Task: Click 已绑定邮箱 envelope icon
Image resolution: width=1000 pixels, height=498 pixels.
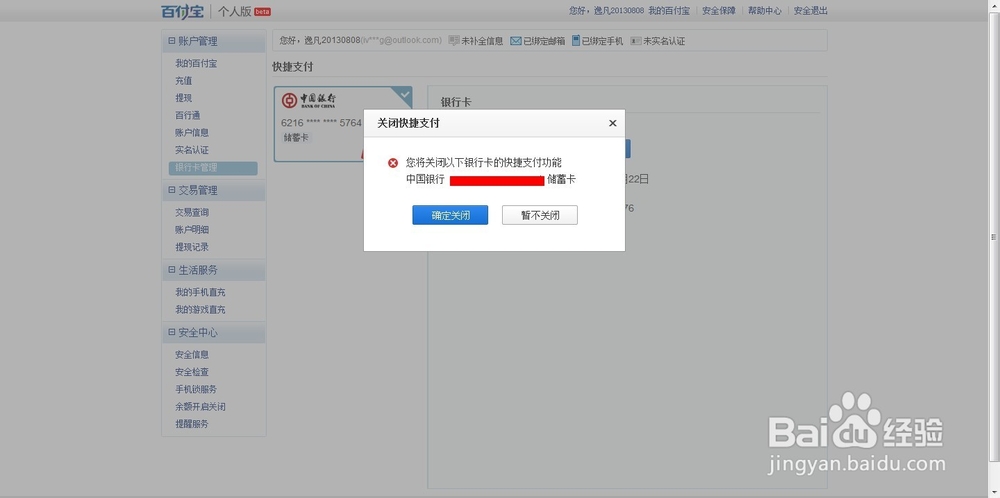Action: pyautogui.click(x=516, y=41)
